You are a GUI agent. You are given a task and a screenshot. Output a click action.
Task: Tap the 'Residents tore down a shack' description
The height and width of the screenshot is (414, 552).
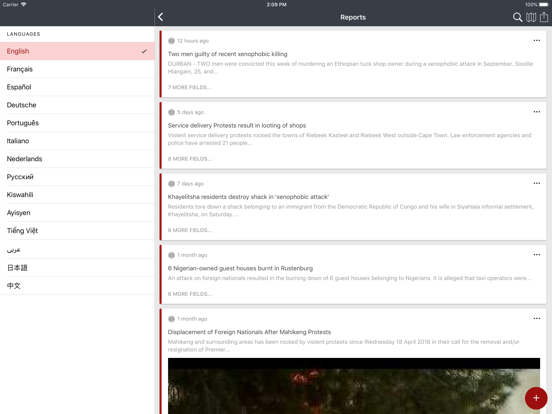pyautogui.click(x=351, y=211)
